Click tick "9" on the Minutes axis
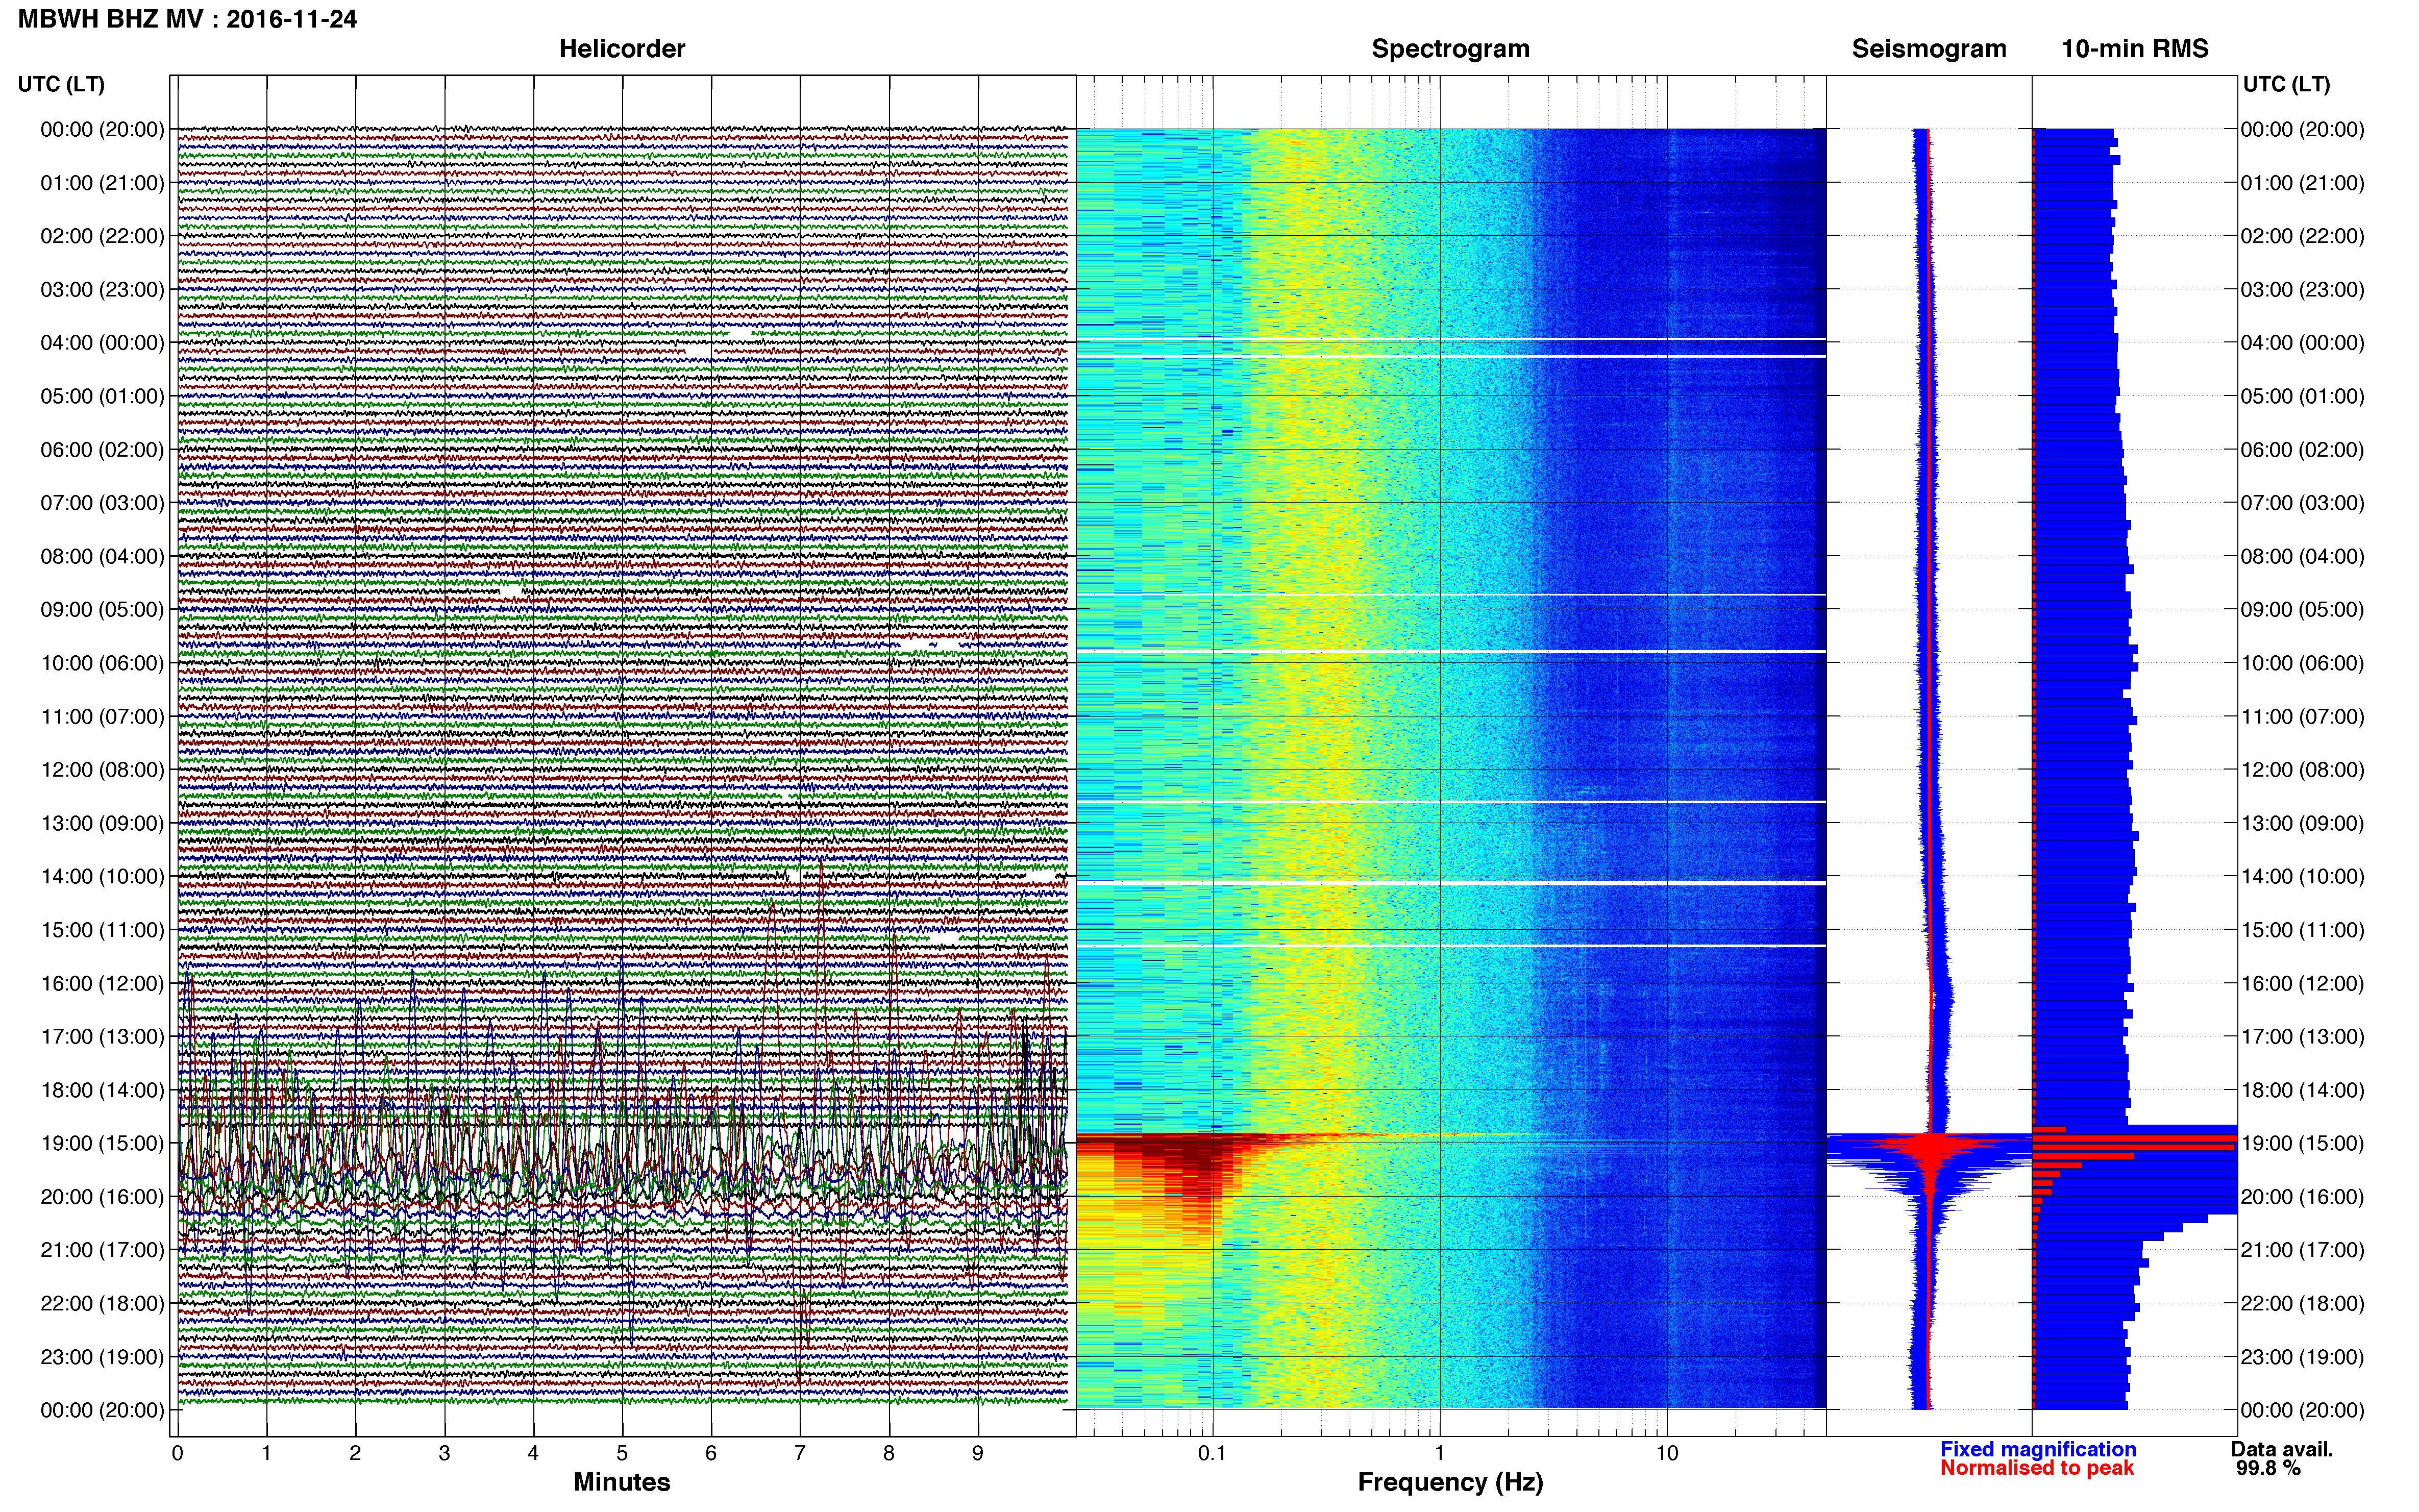The image size is (2419, 1512). (978, 1454)
